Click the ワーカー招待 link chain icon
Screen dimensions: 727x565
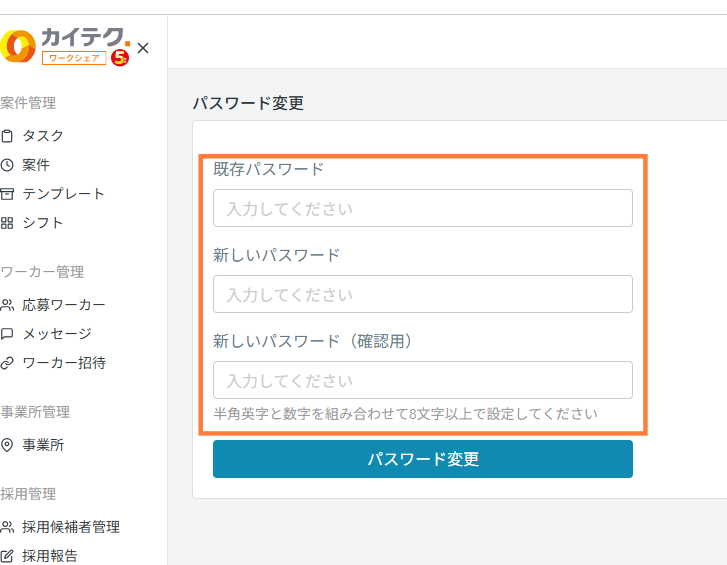tap(7, 363)
